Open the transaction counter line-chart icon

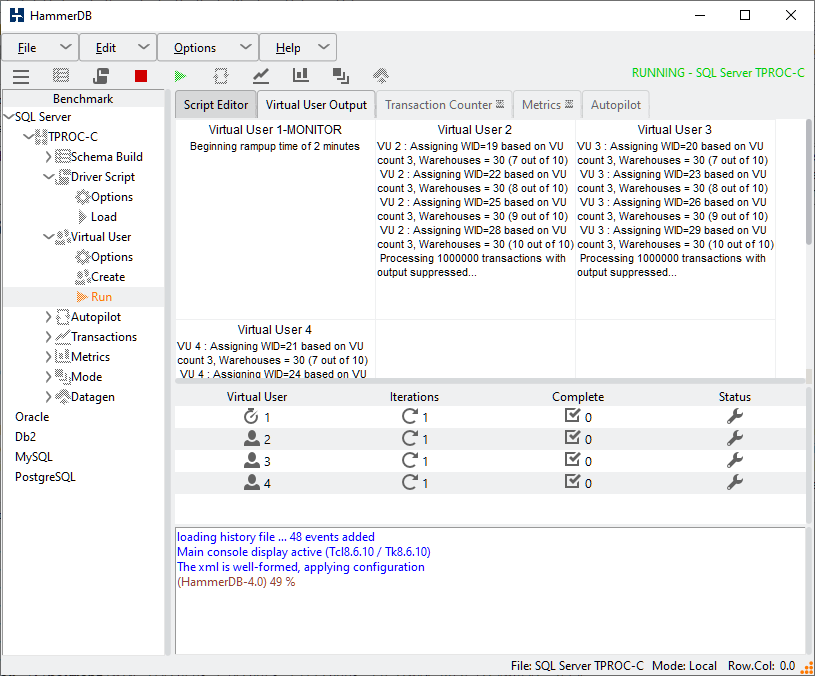260,76
